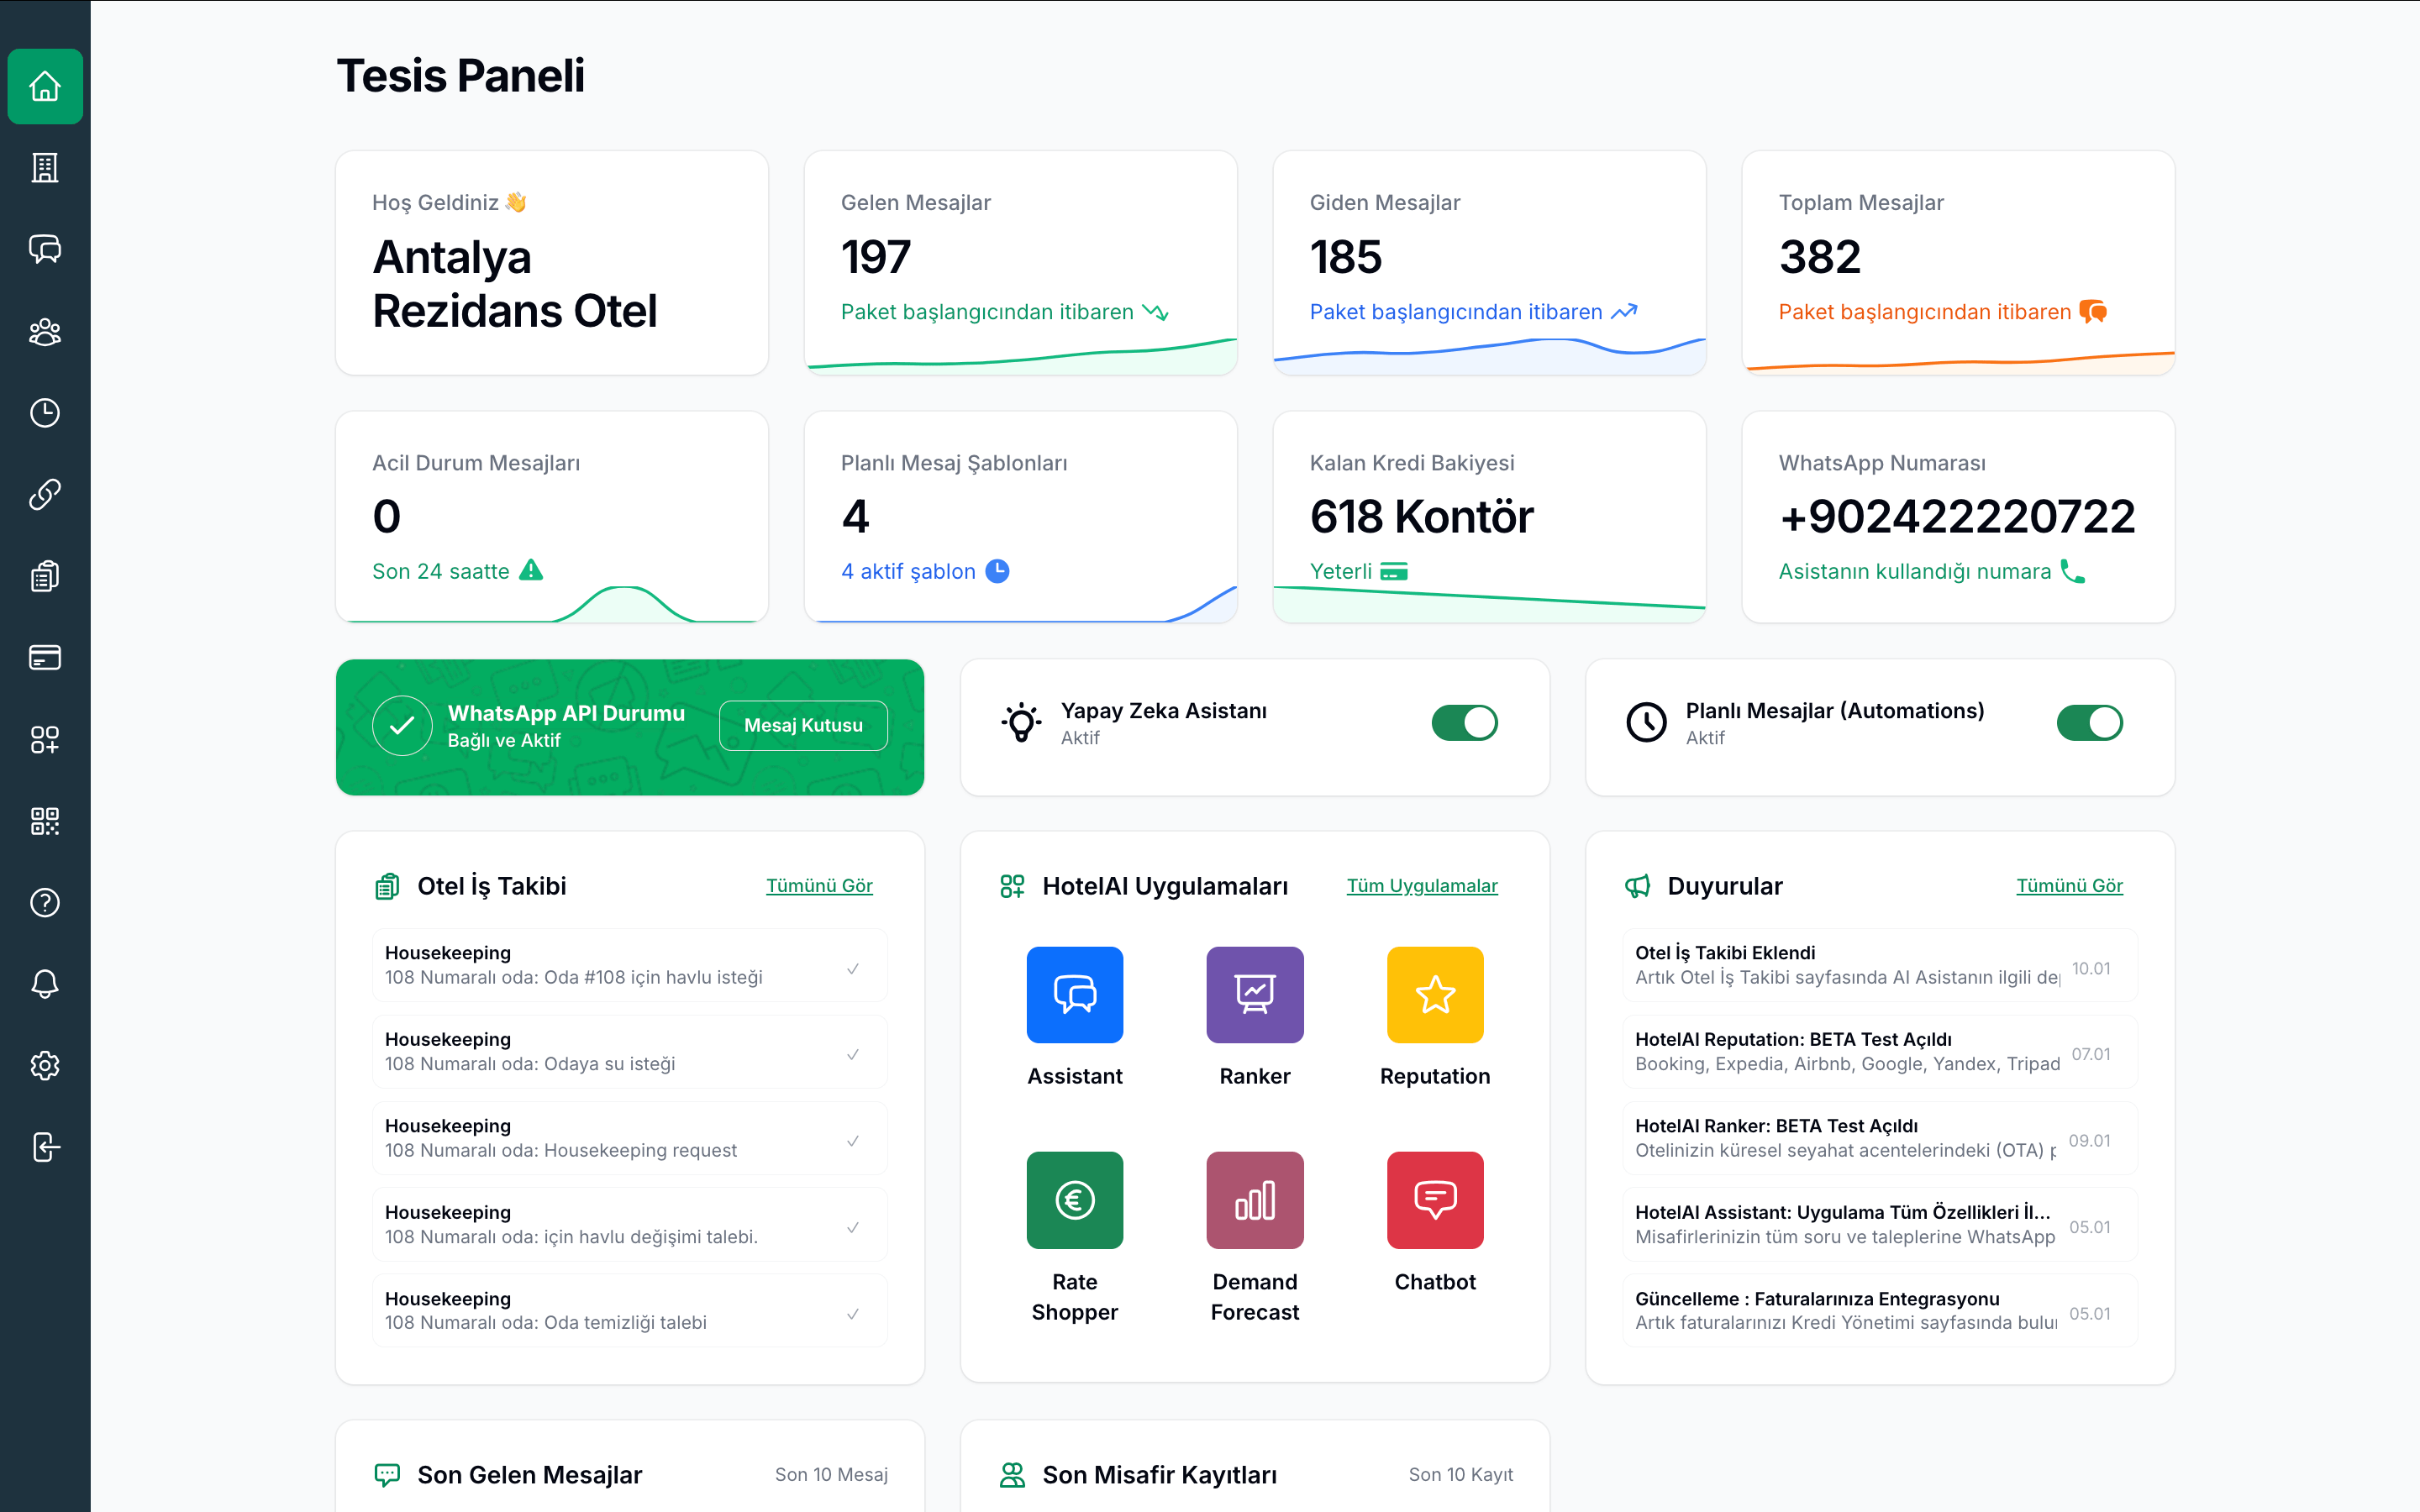
Task: Open Demand Forecast chart app
Action: click(1254, 1199)
